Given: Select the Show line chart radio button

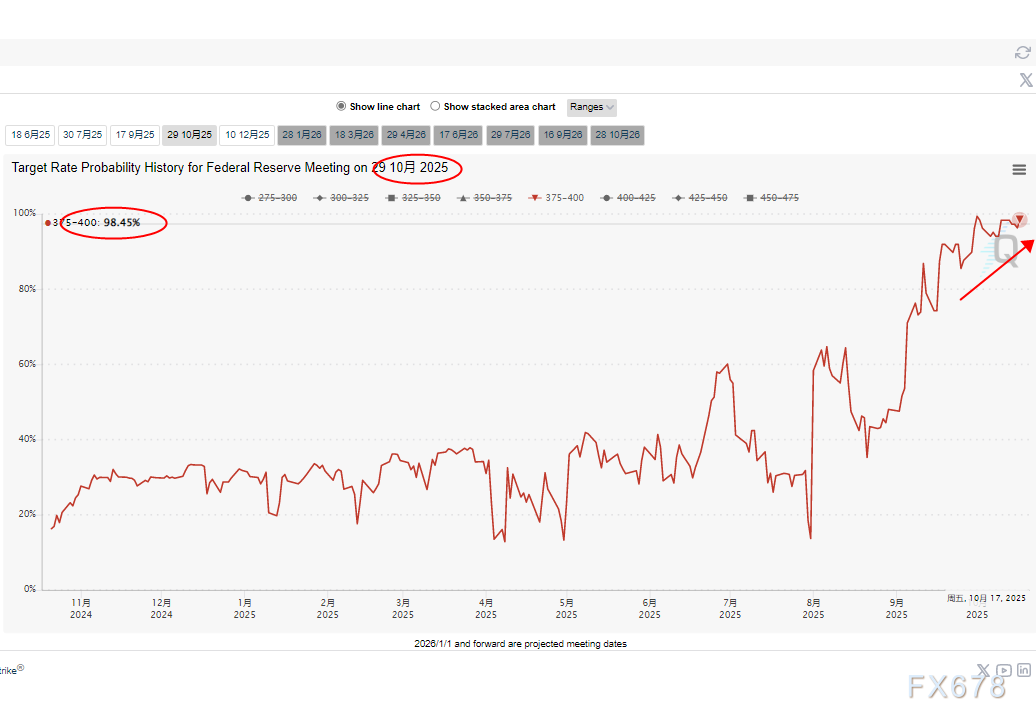Looking at the screenshot, I should 341,107.
